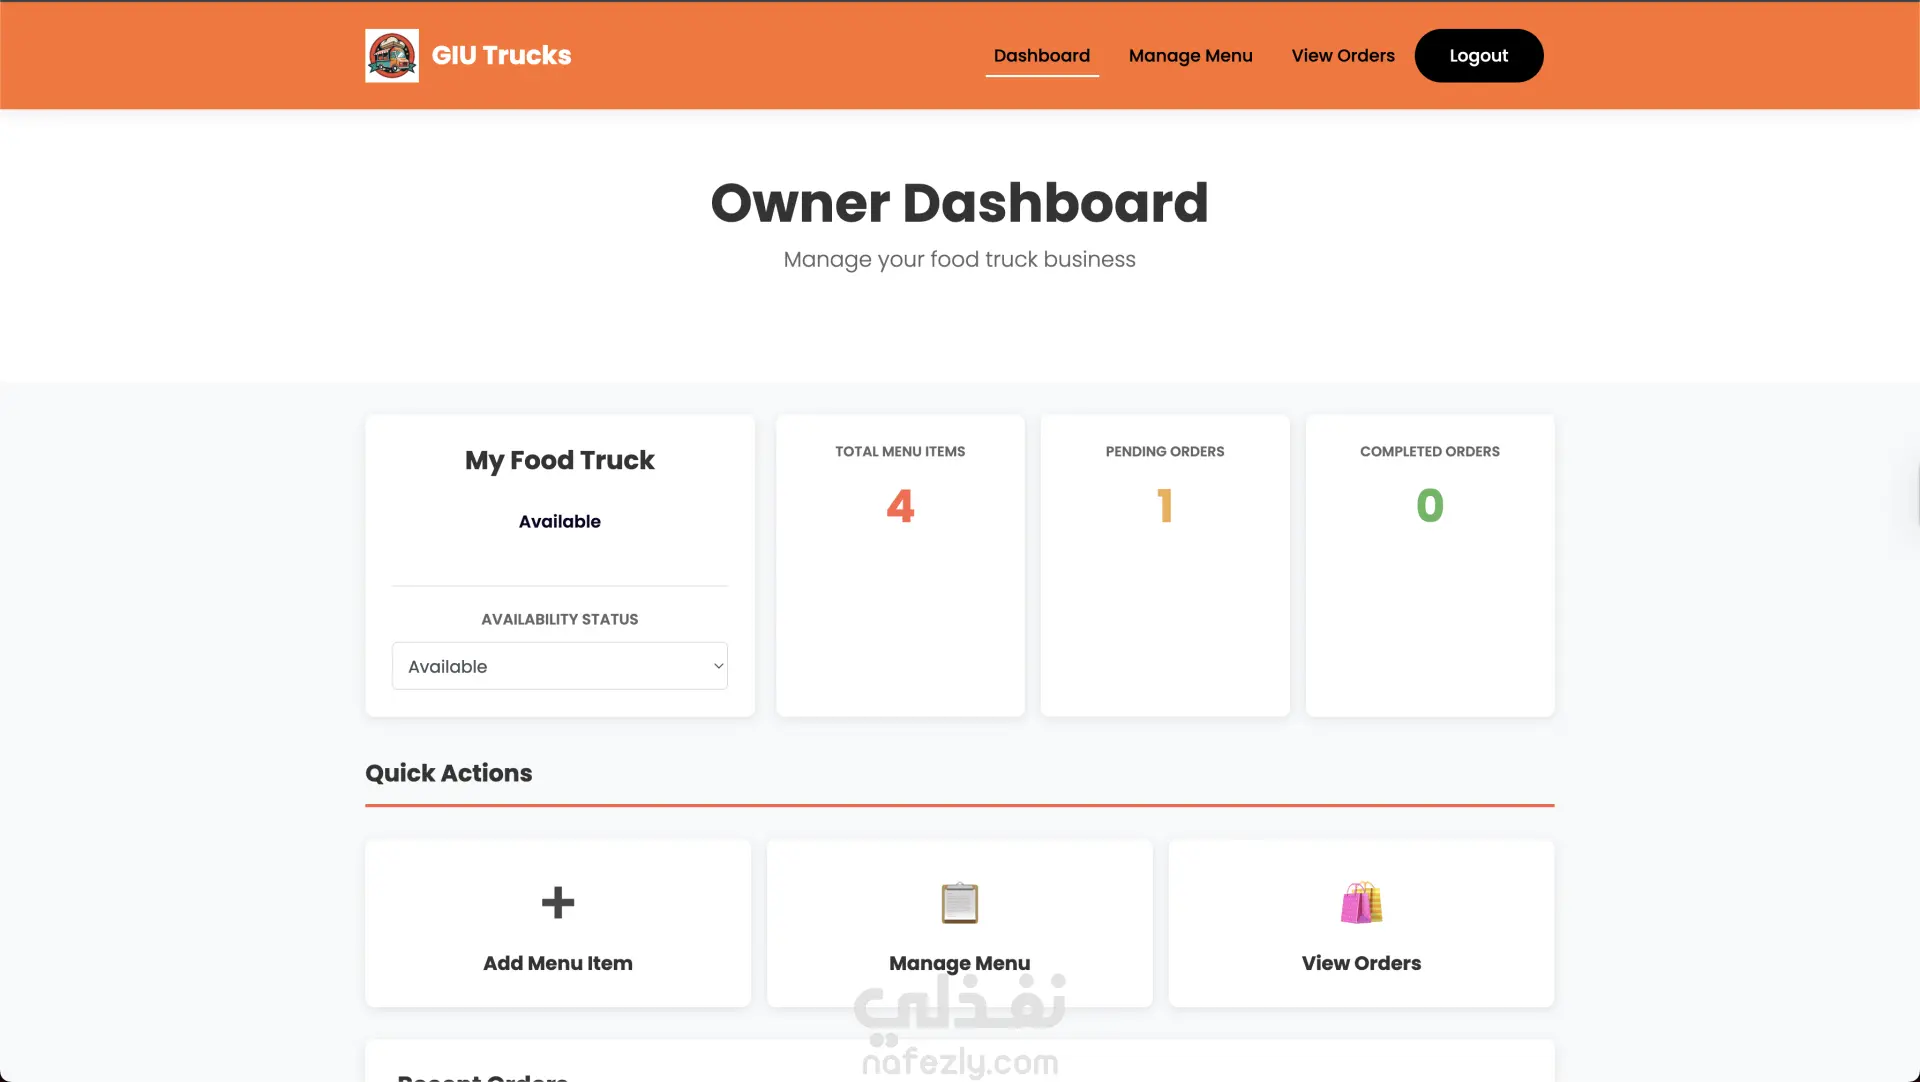Click the shopping bags icon
Image resolution: width=1920 pixels, height=1082 pixels.
tap(1361, 903)
